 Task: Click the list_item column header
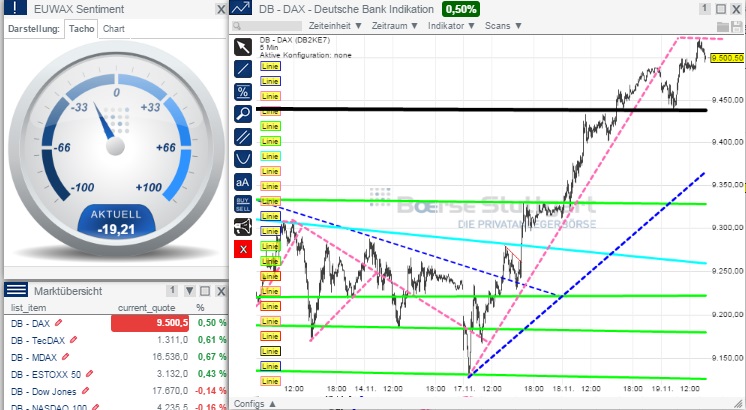pos(29,308)
